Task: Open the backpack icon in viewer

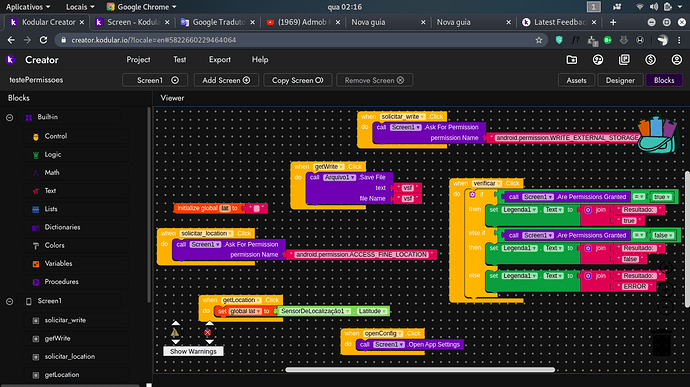Action: tap(658, 135)
